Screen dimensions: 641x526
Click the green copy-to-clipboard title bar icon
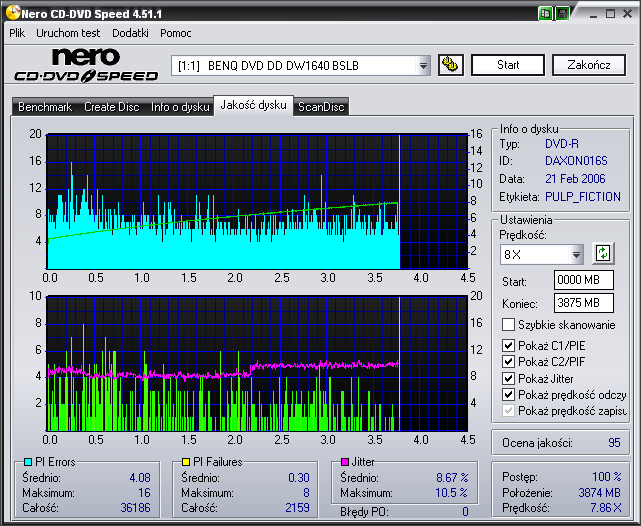click(545, 13)
